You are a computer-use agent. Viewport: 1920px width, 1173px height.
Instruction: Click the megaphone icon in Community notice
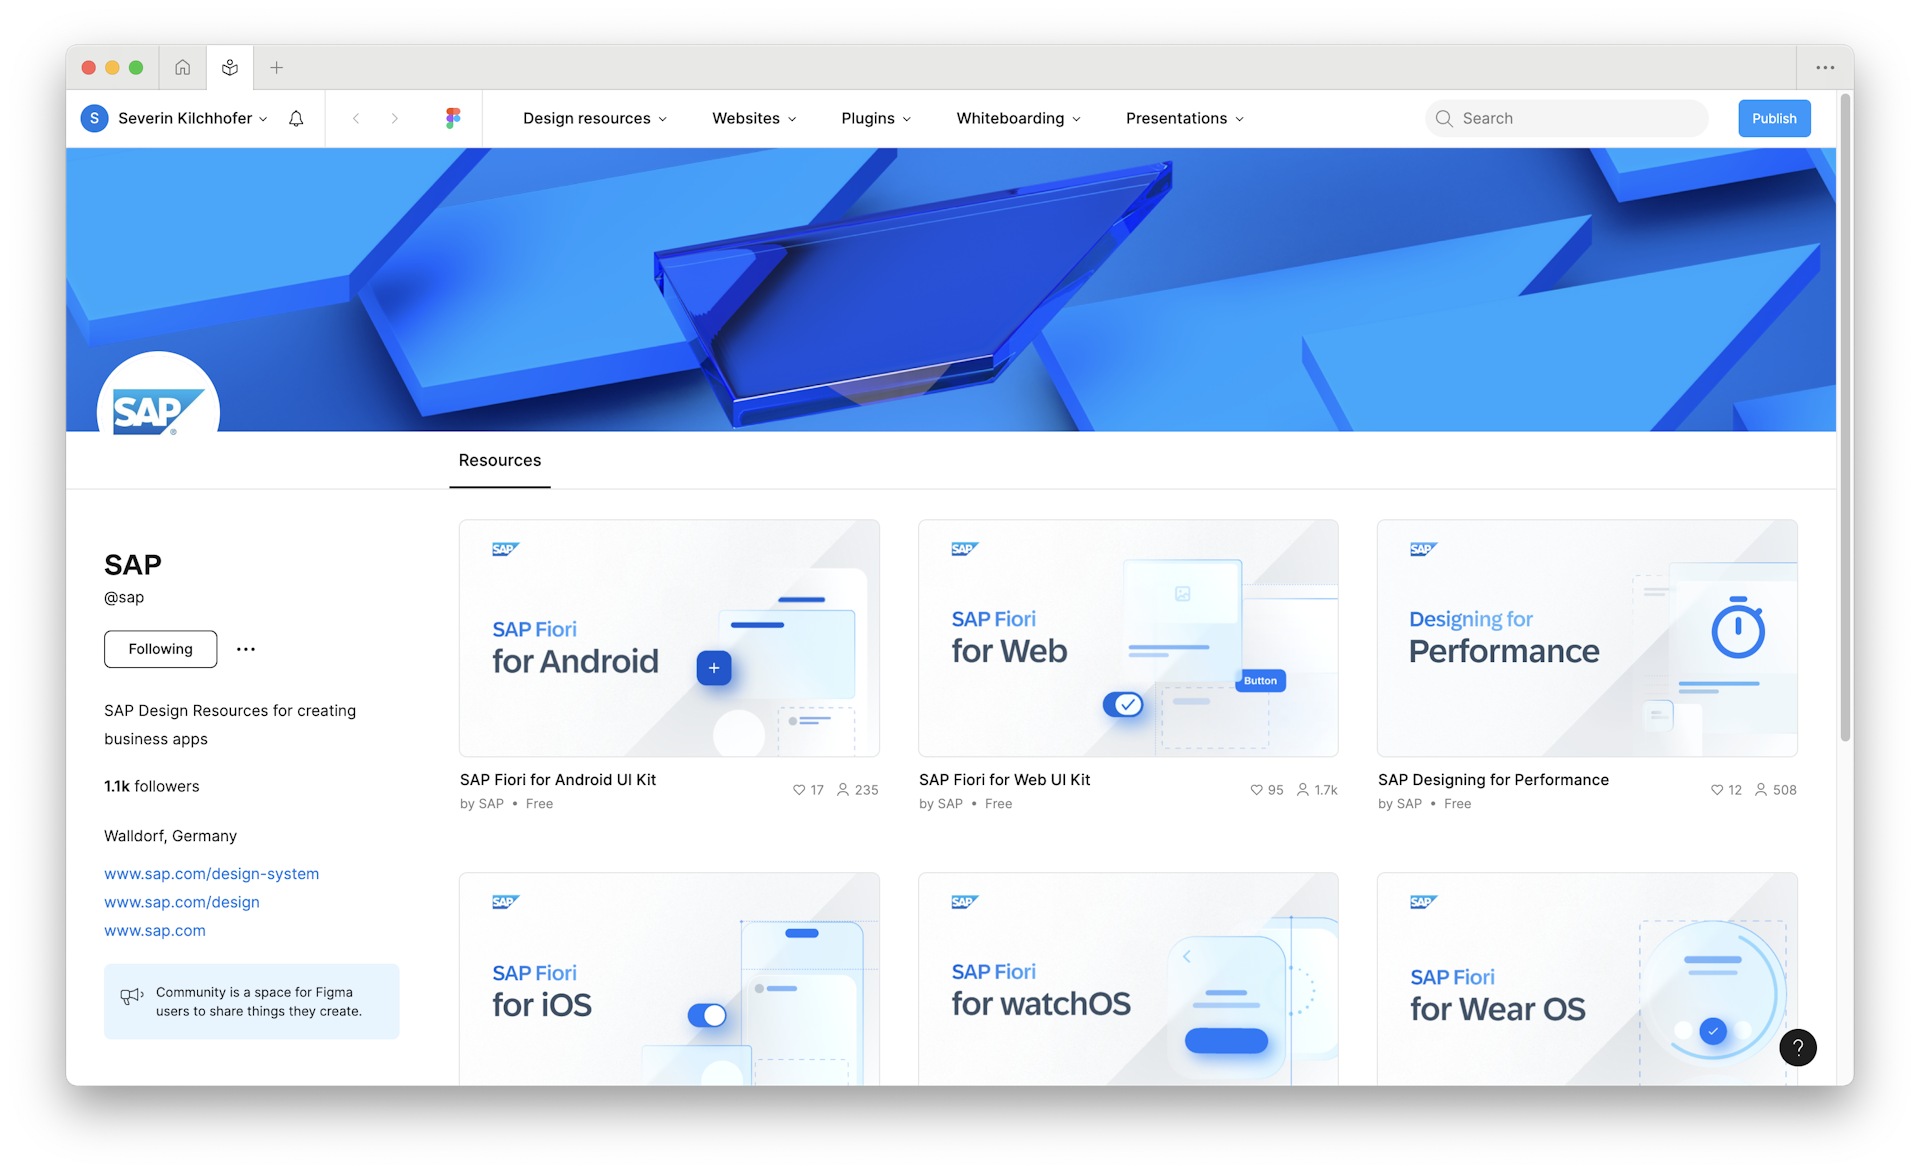pyautogui.click(x=132, y=996)
